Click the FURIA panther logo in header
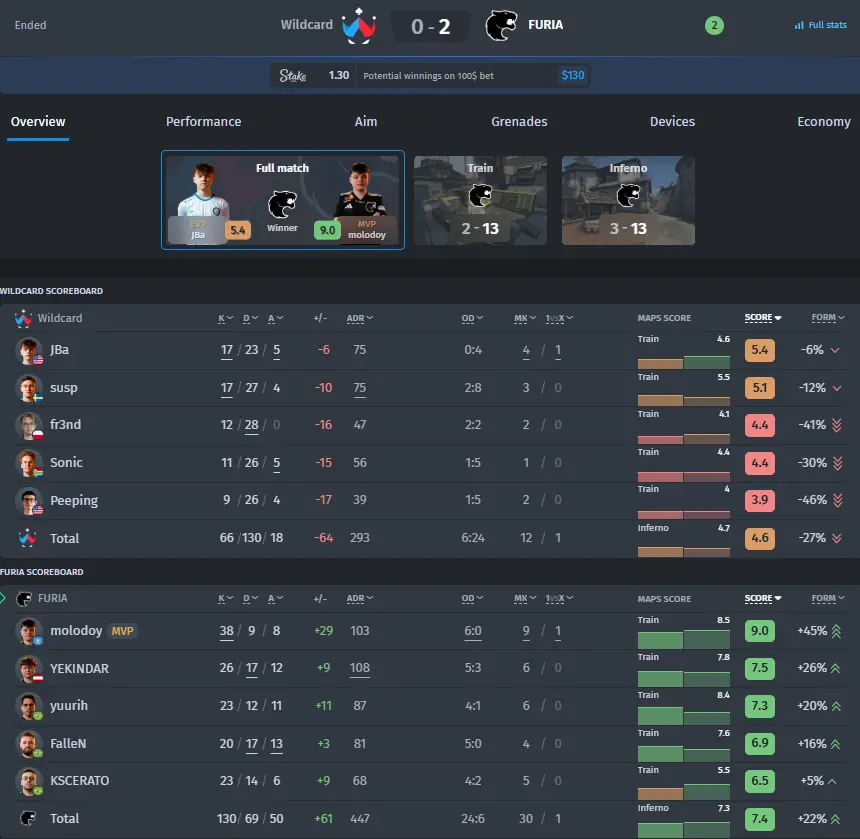This screenshot has height=839, width=860. coord(501,25)
